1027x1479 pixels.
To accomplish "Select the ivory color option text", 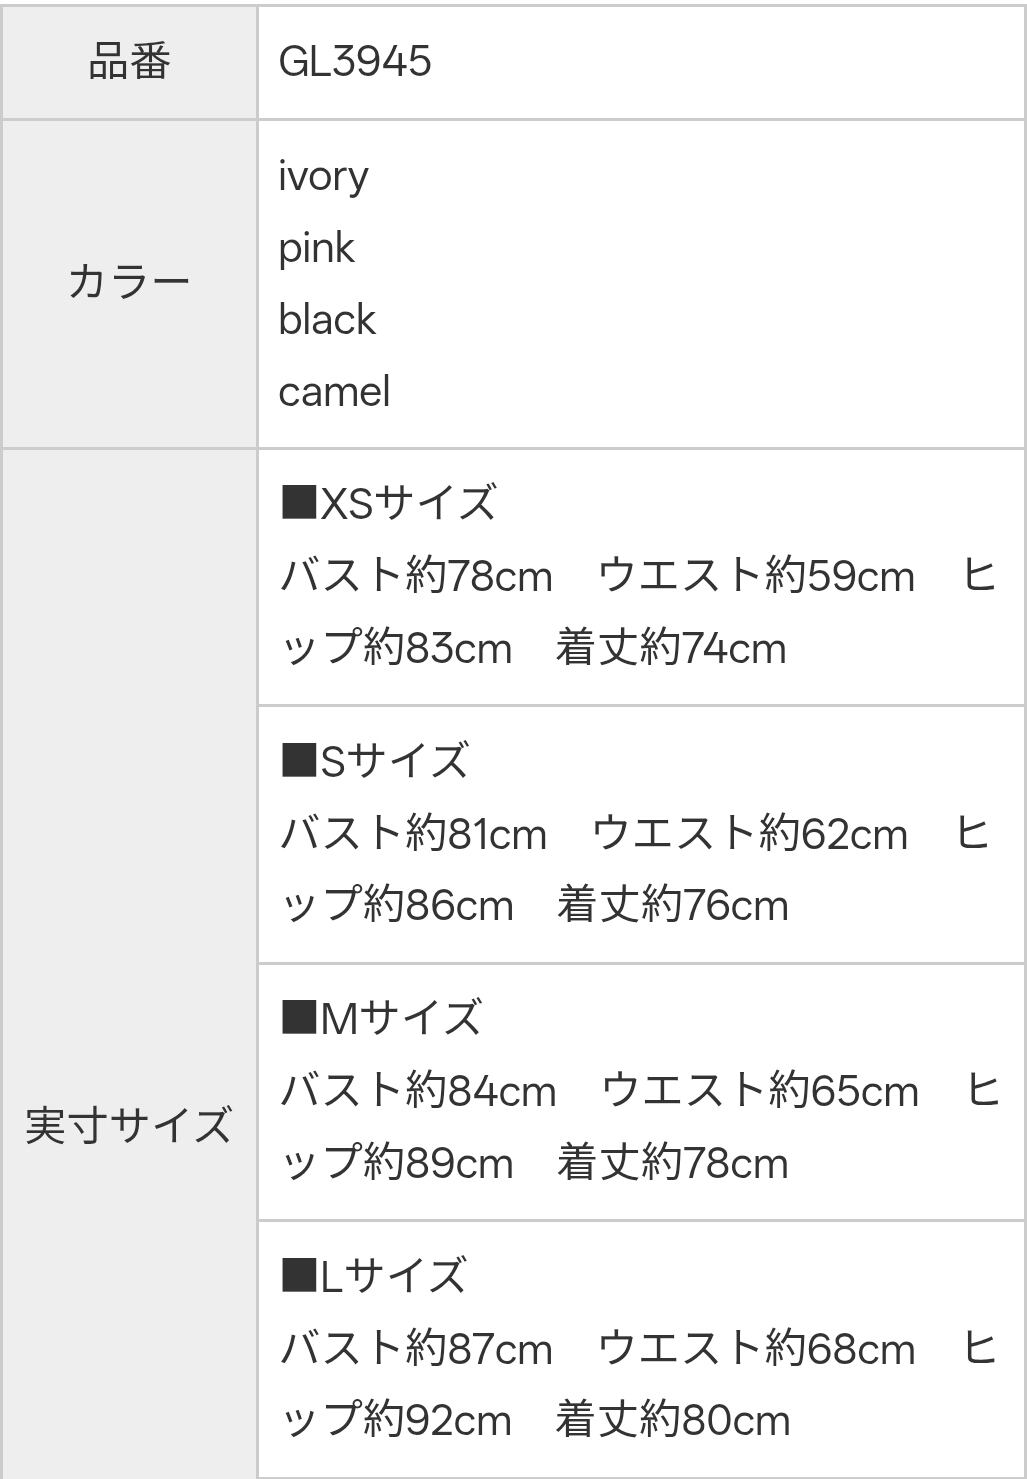I will click(323, 176).
